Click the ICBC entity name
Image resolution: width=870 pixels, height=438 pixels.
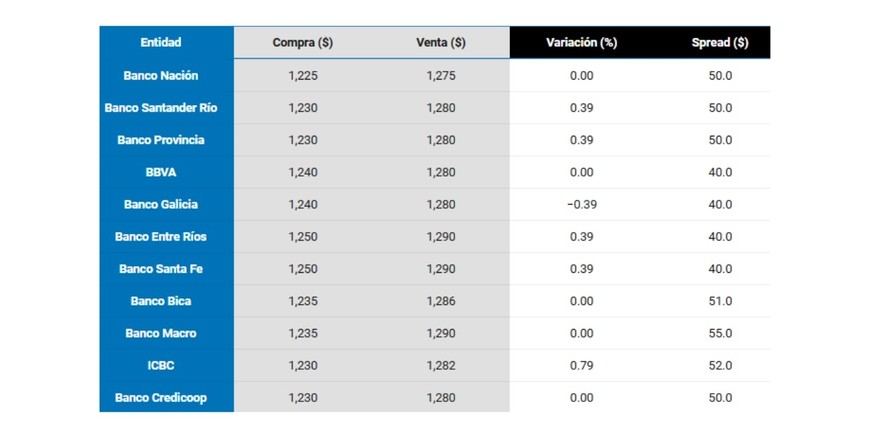[x=161, y=366]
